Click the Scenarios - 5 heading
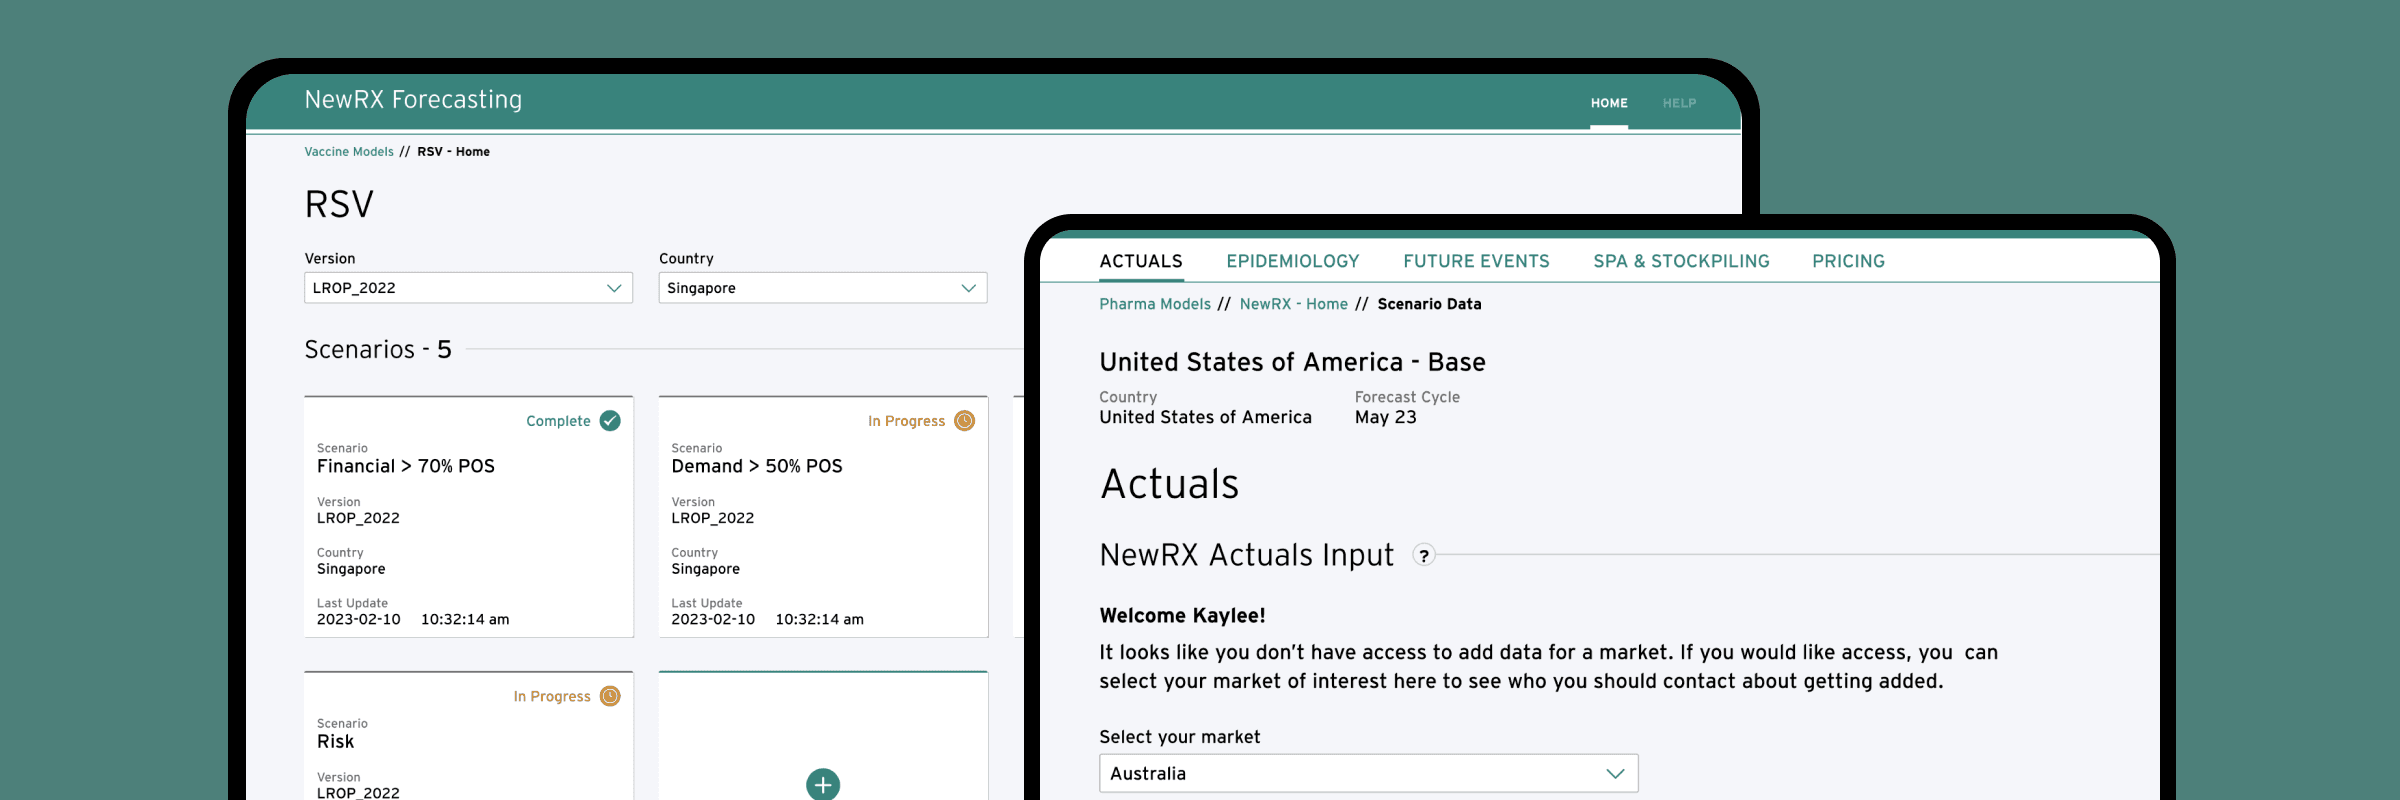Image resolution: width=2400 pixels, height=800 pixels. coord(378,349)
